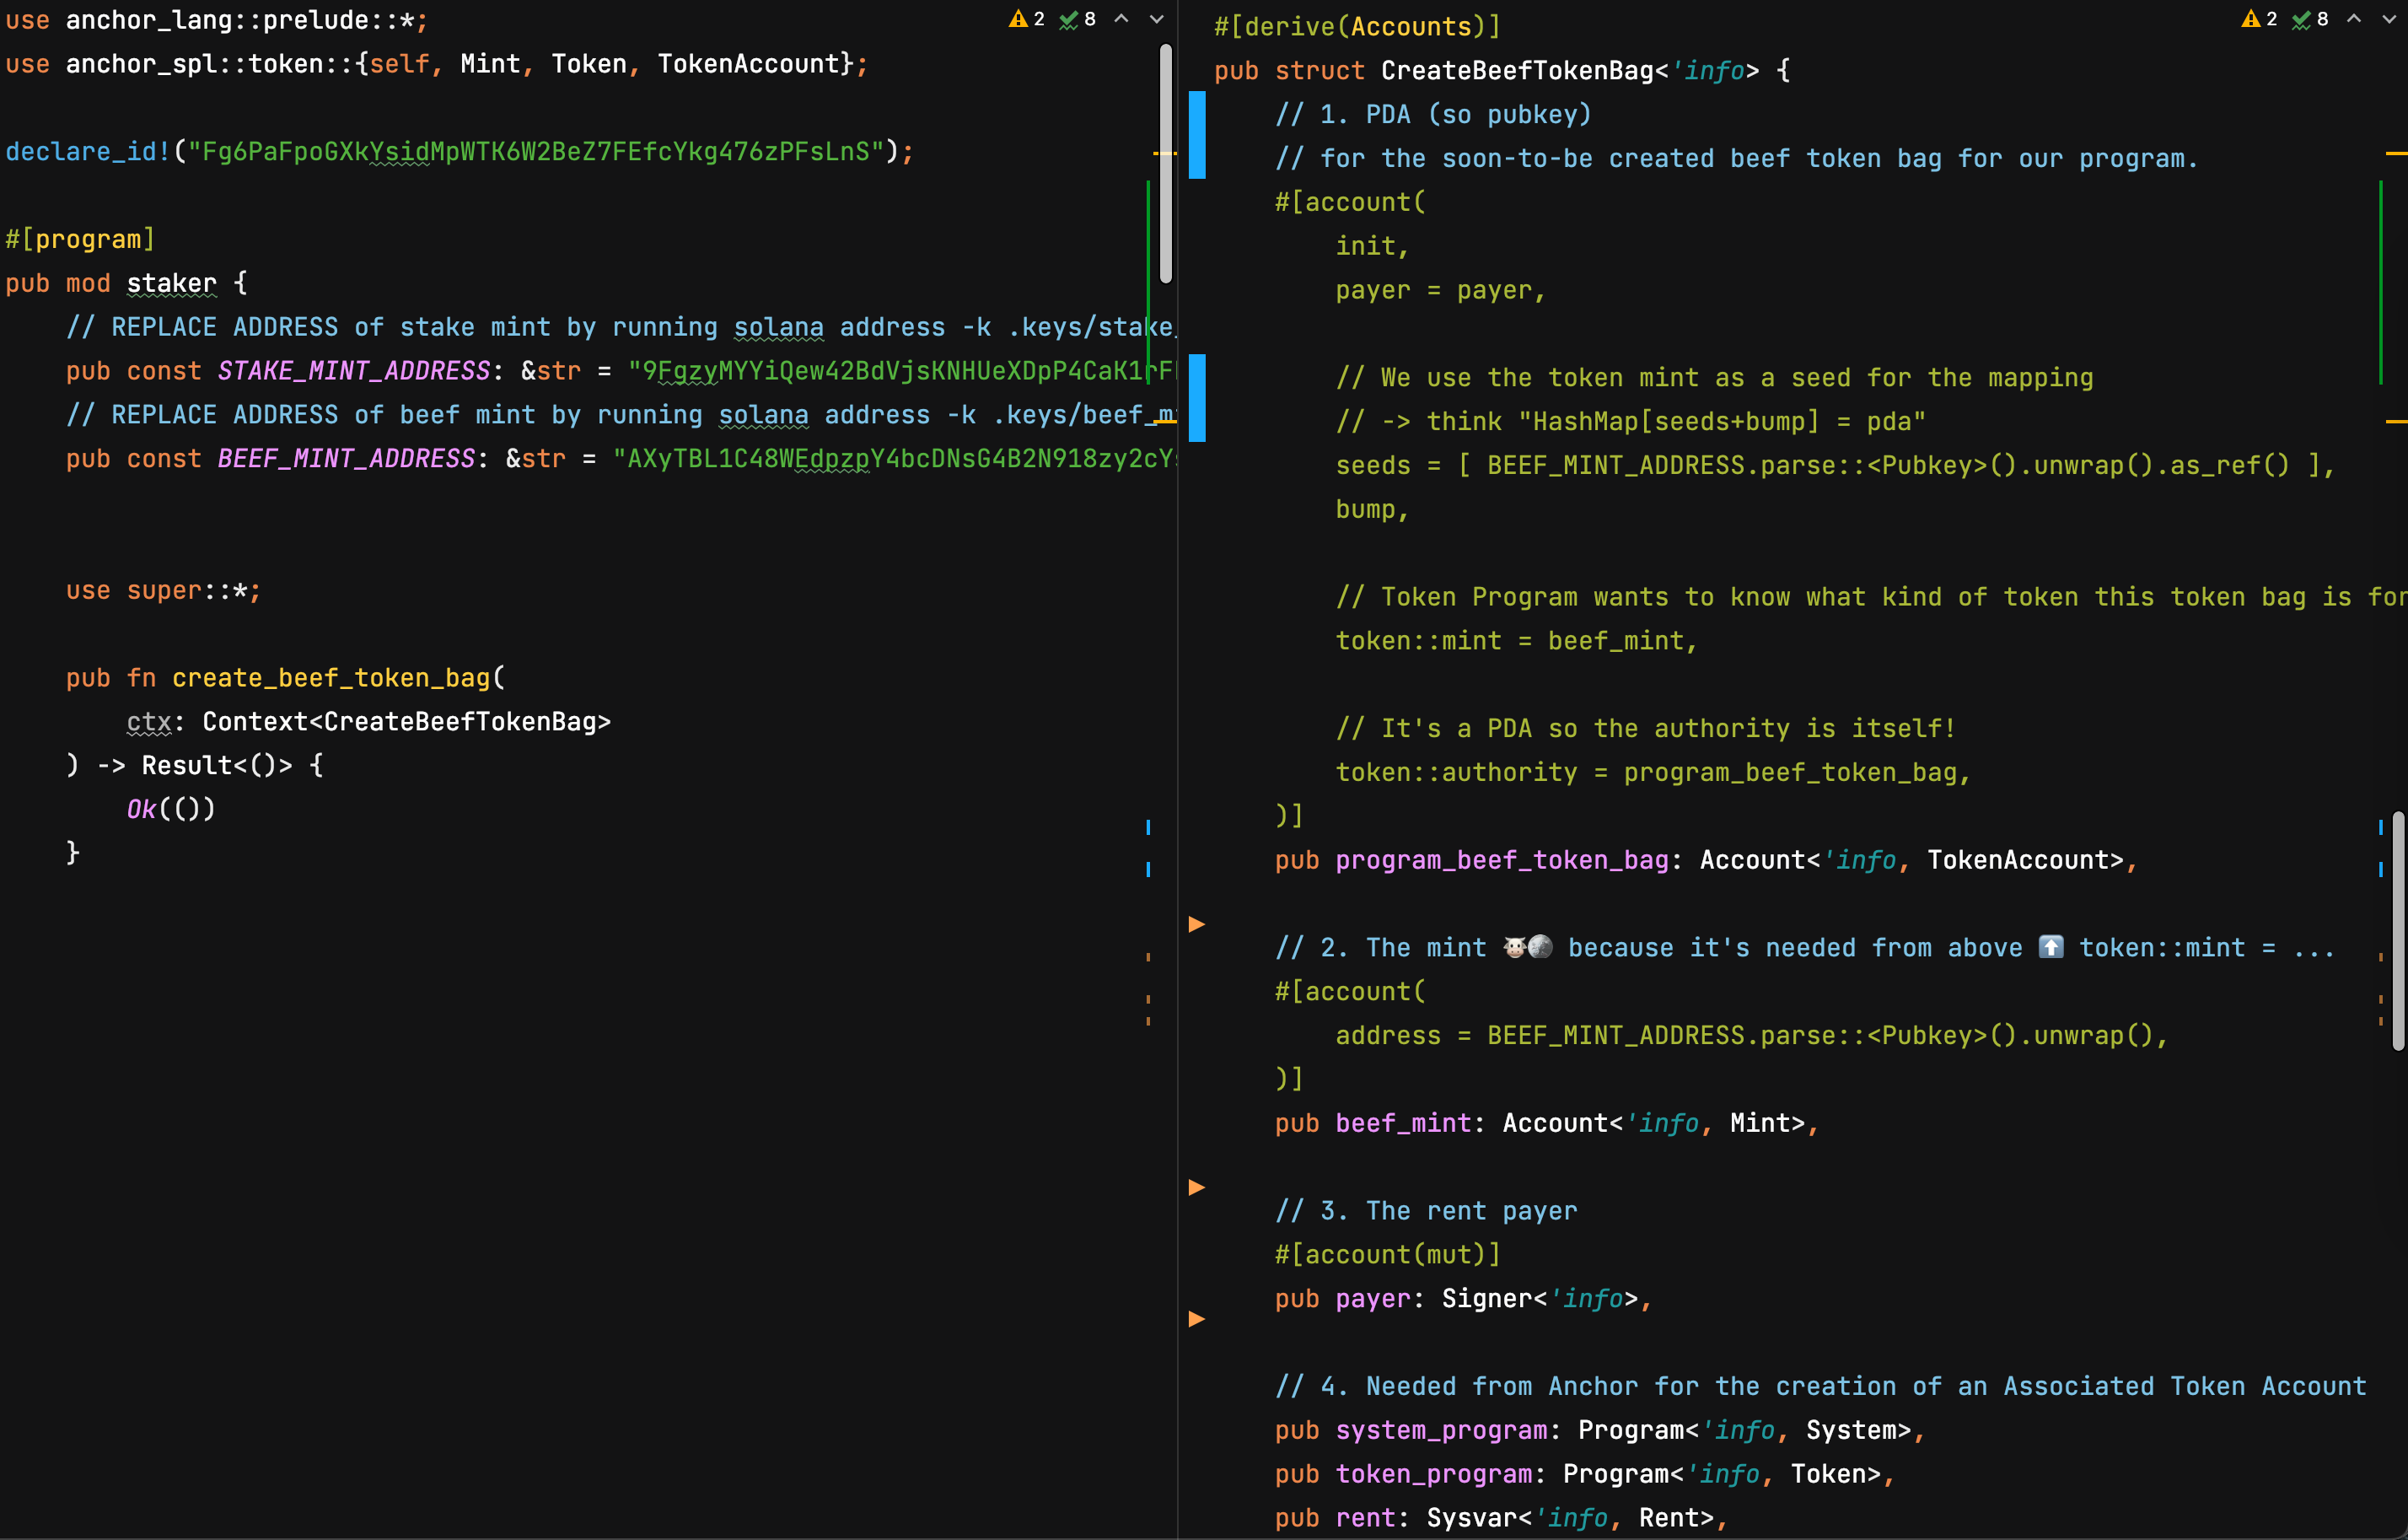Image resolution: width=2408 pixels, height=1540 pixels.
Task: Click 'TokenAccount' in the anchor_spl use statement
Action: 748,64
